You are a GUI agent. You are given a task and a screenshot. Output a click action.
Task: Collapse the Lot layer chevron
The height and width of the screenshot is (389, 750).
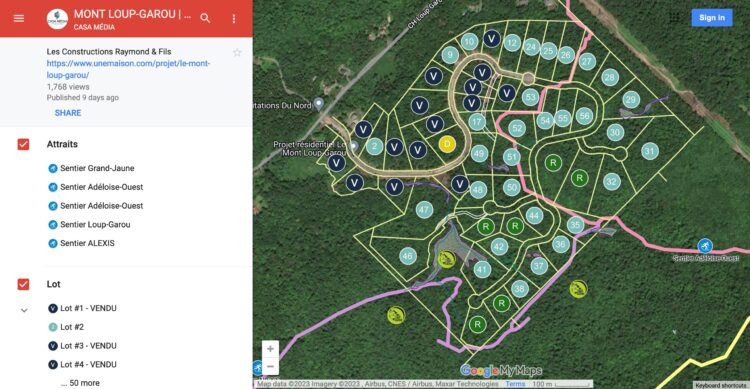coord(24,311)
